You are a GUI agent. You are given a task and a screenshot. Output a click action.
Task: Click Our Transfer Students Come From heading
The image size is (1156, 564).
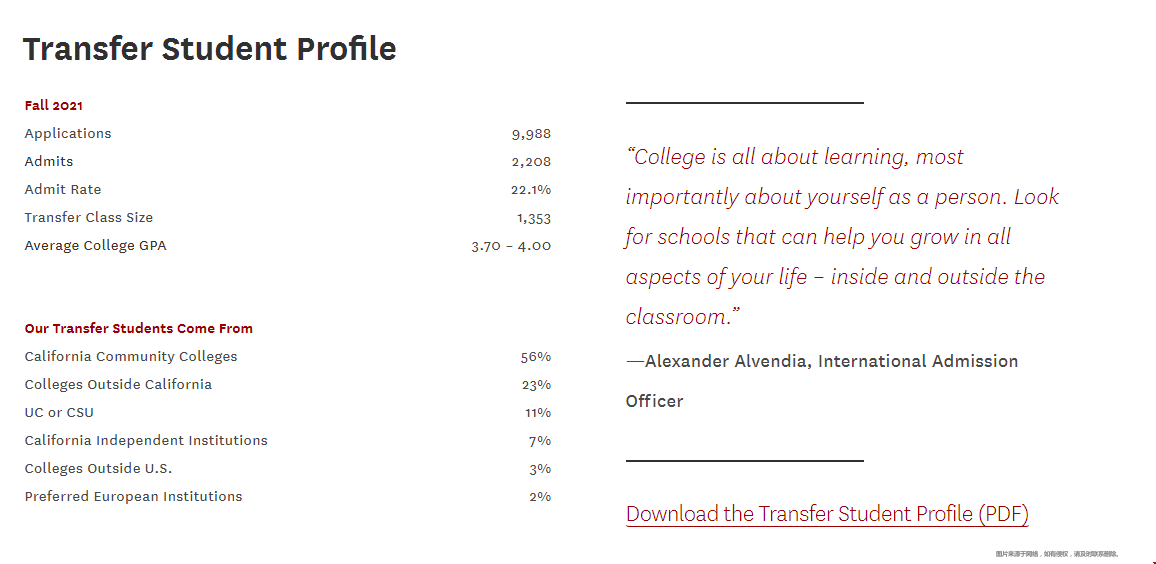point(139,329)
